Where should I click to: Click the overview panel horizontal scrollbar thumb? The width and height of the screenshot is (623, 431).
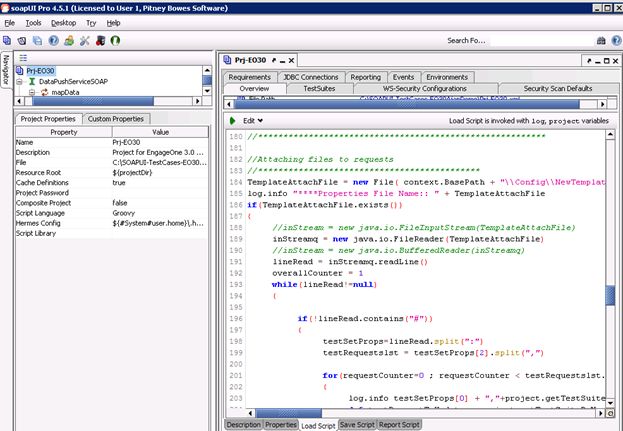(x=407, y=104)
